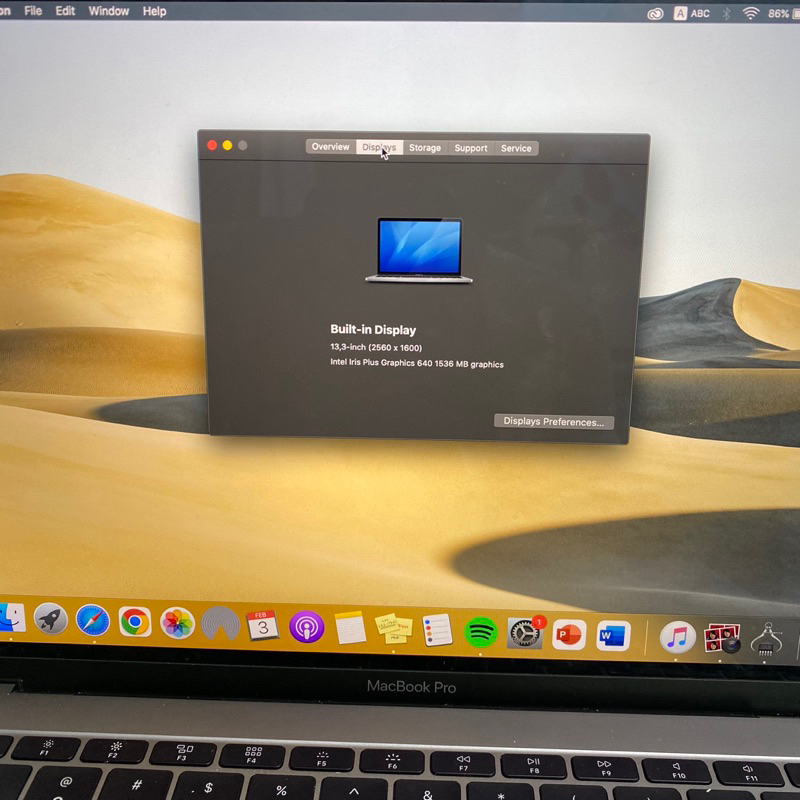
Task: Open System Information chip icon in dock
Action: tap(767, 640)
